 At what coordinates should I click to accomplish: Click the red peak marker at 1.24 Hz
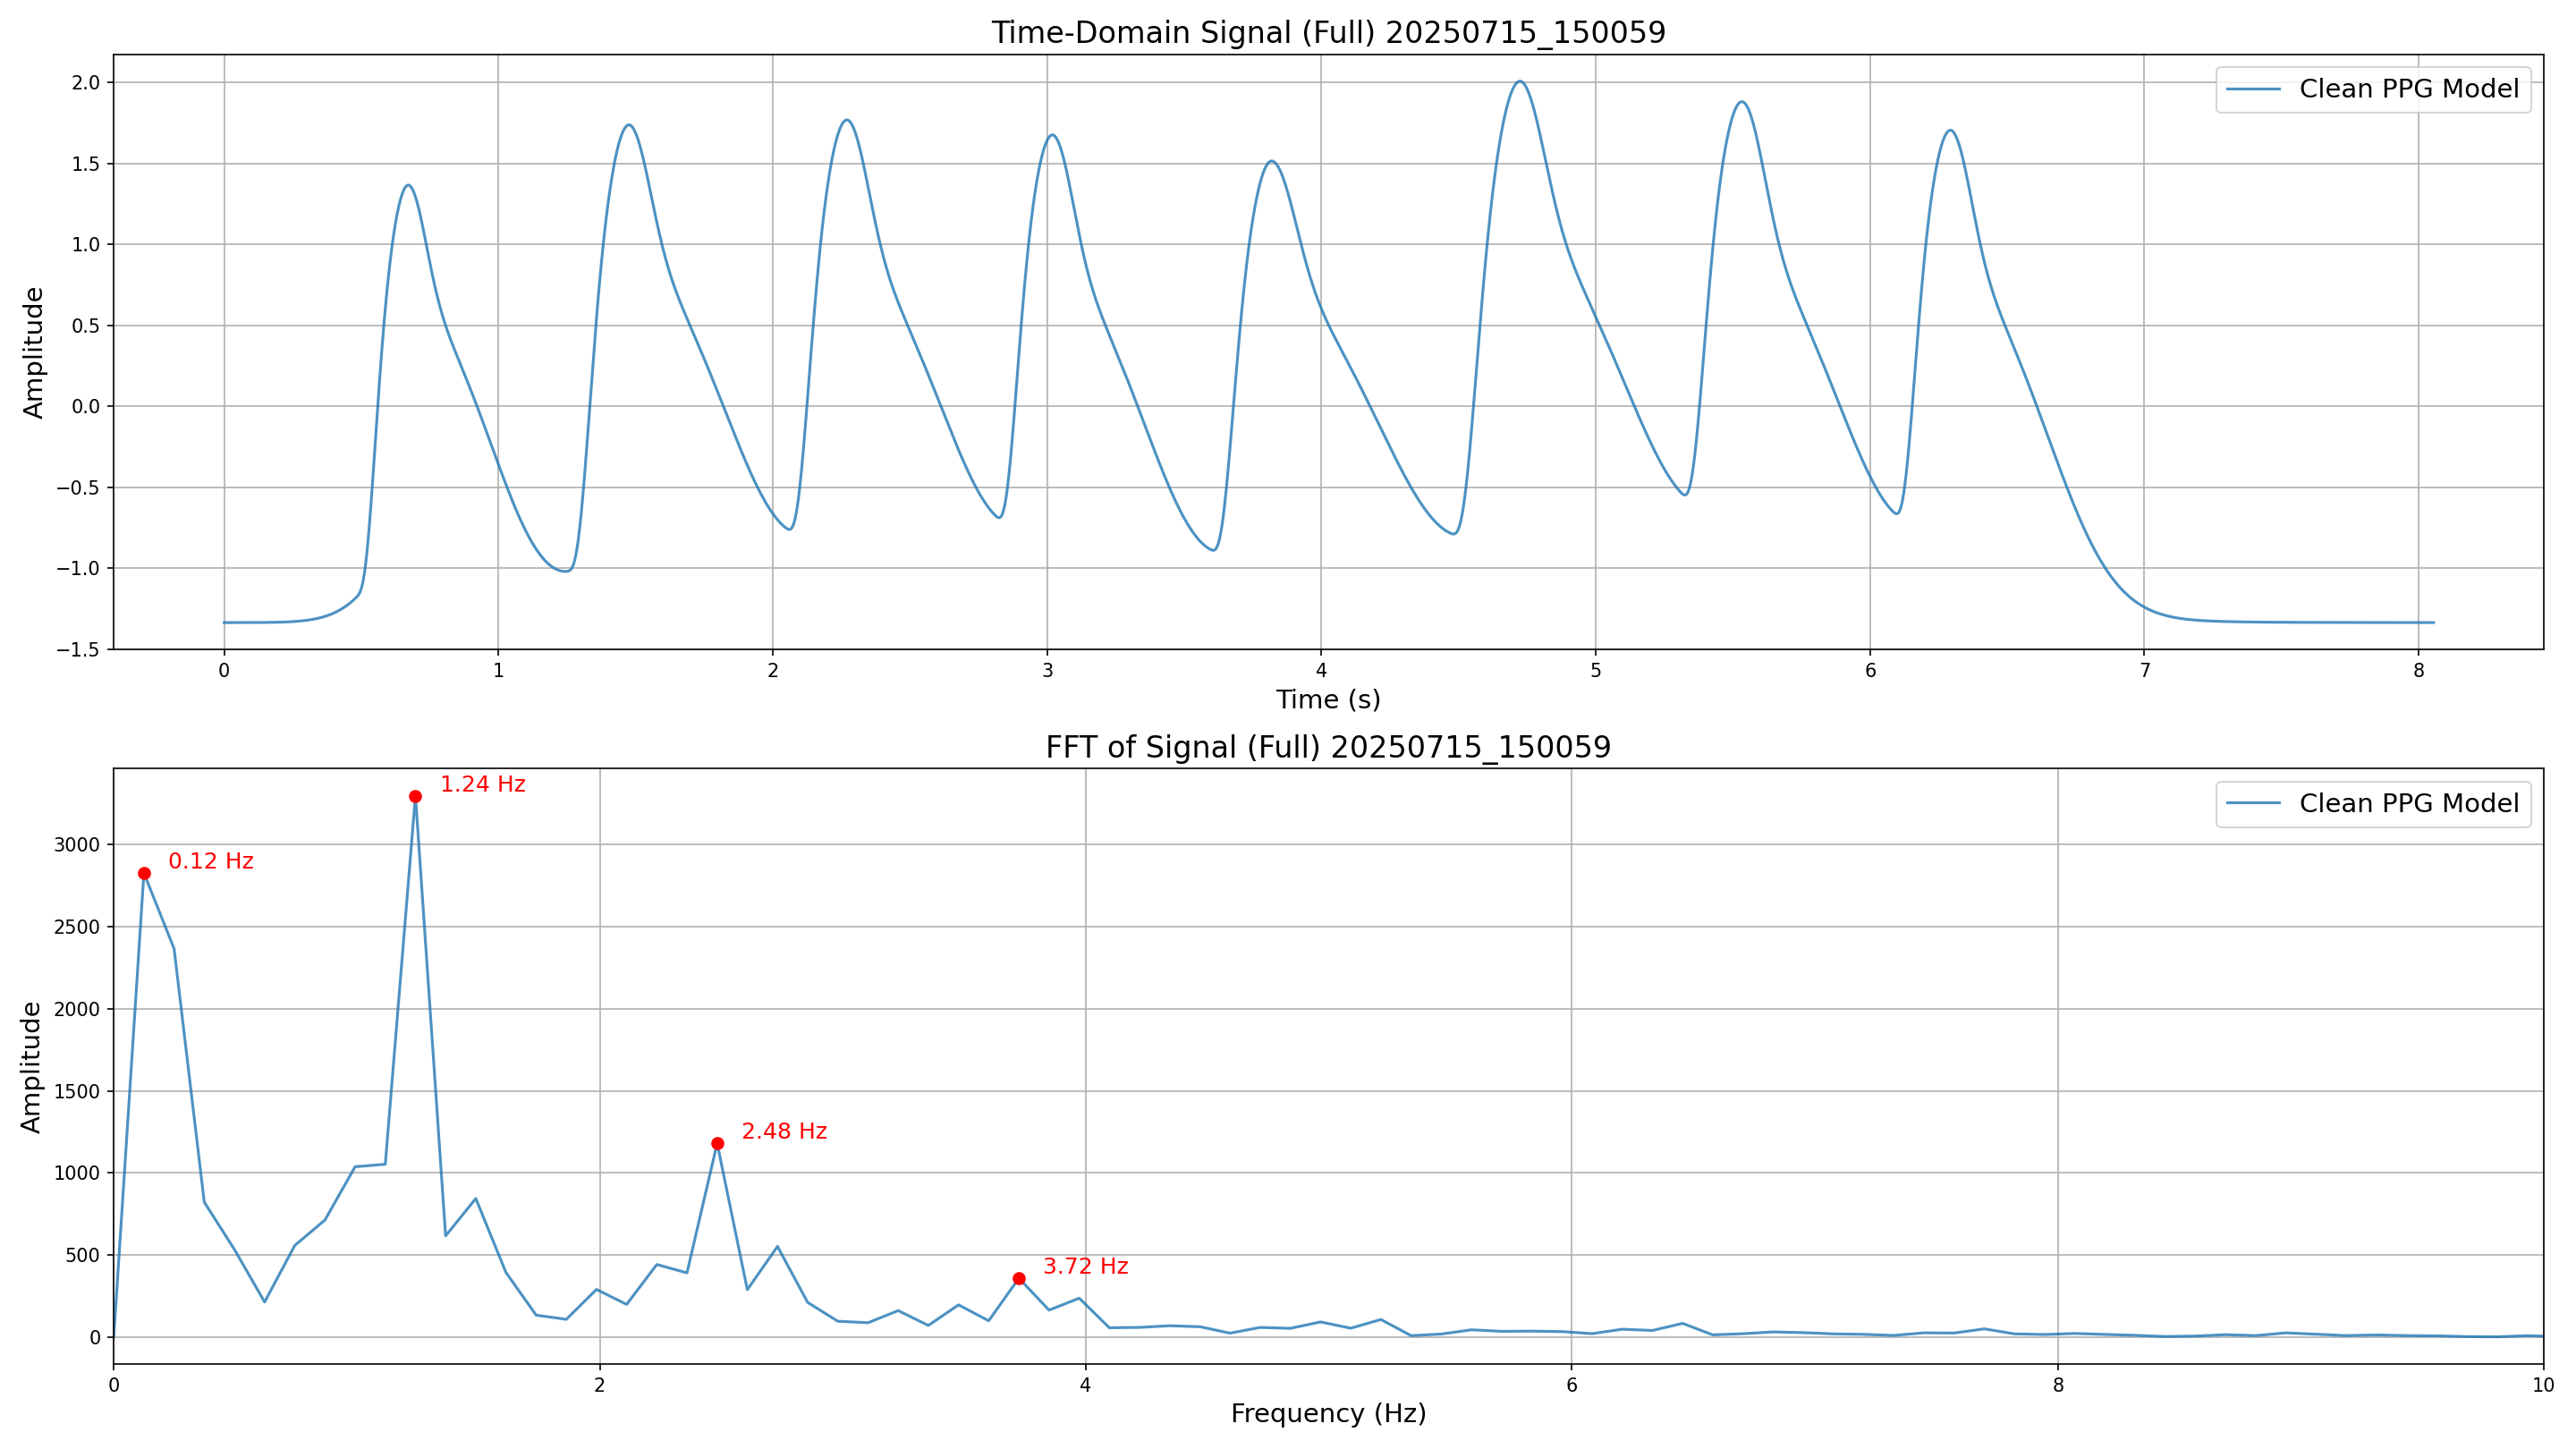415,796
